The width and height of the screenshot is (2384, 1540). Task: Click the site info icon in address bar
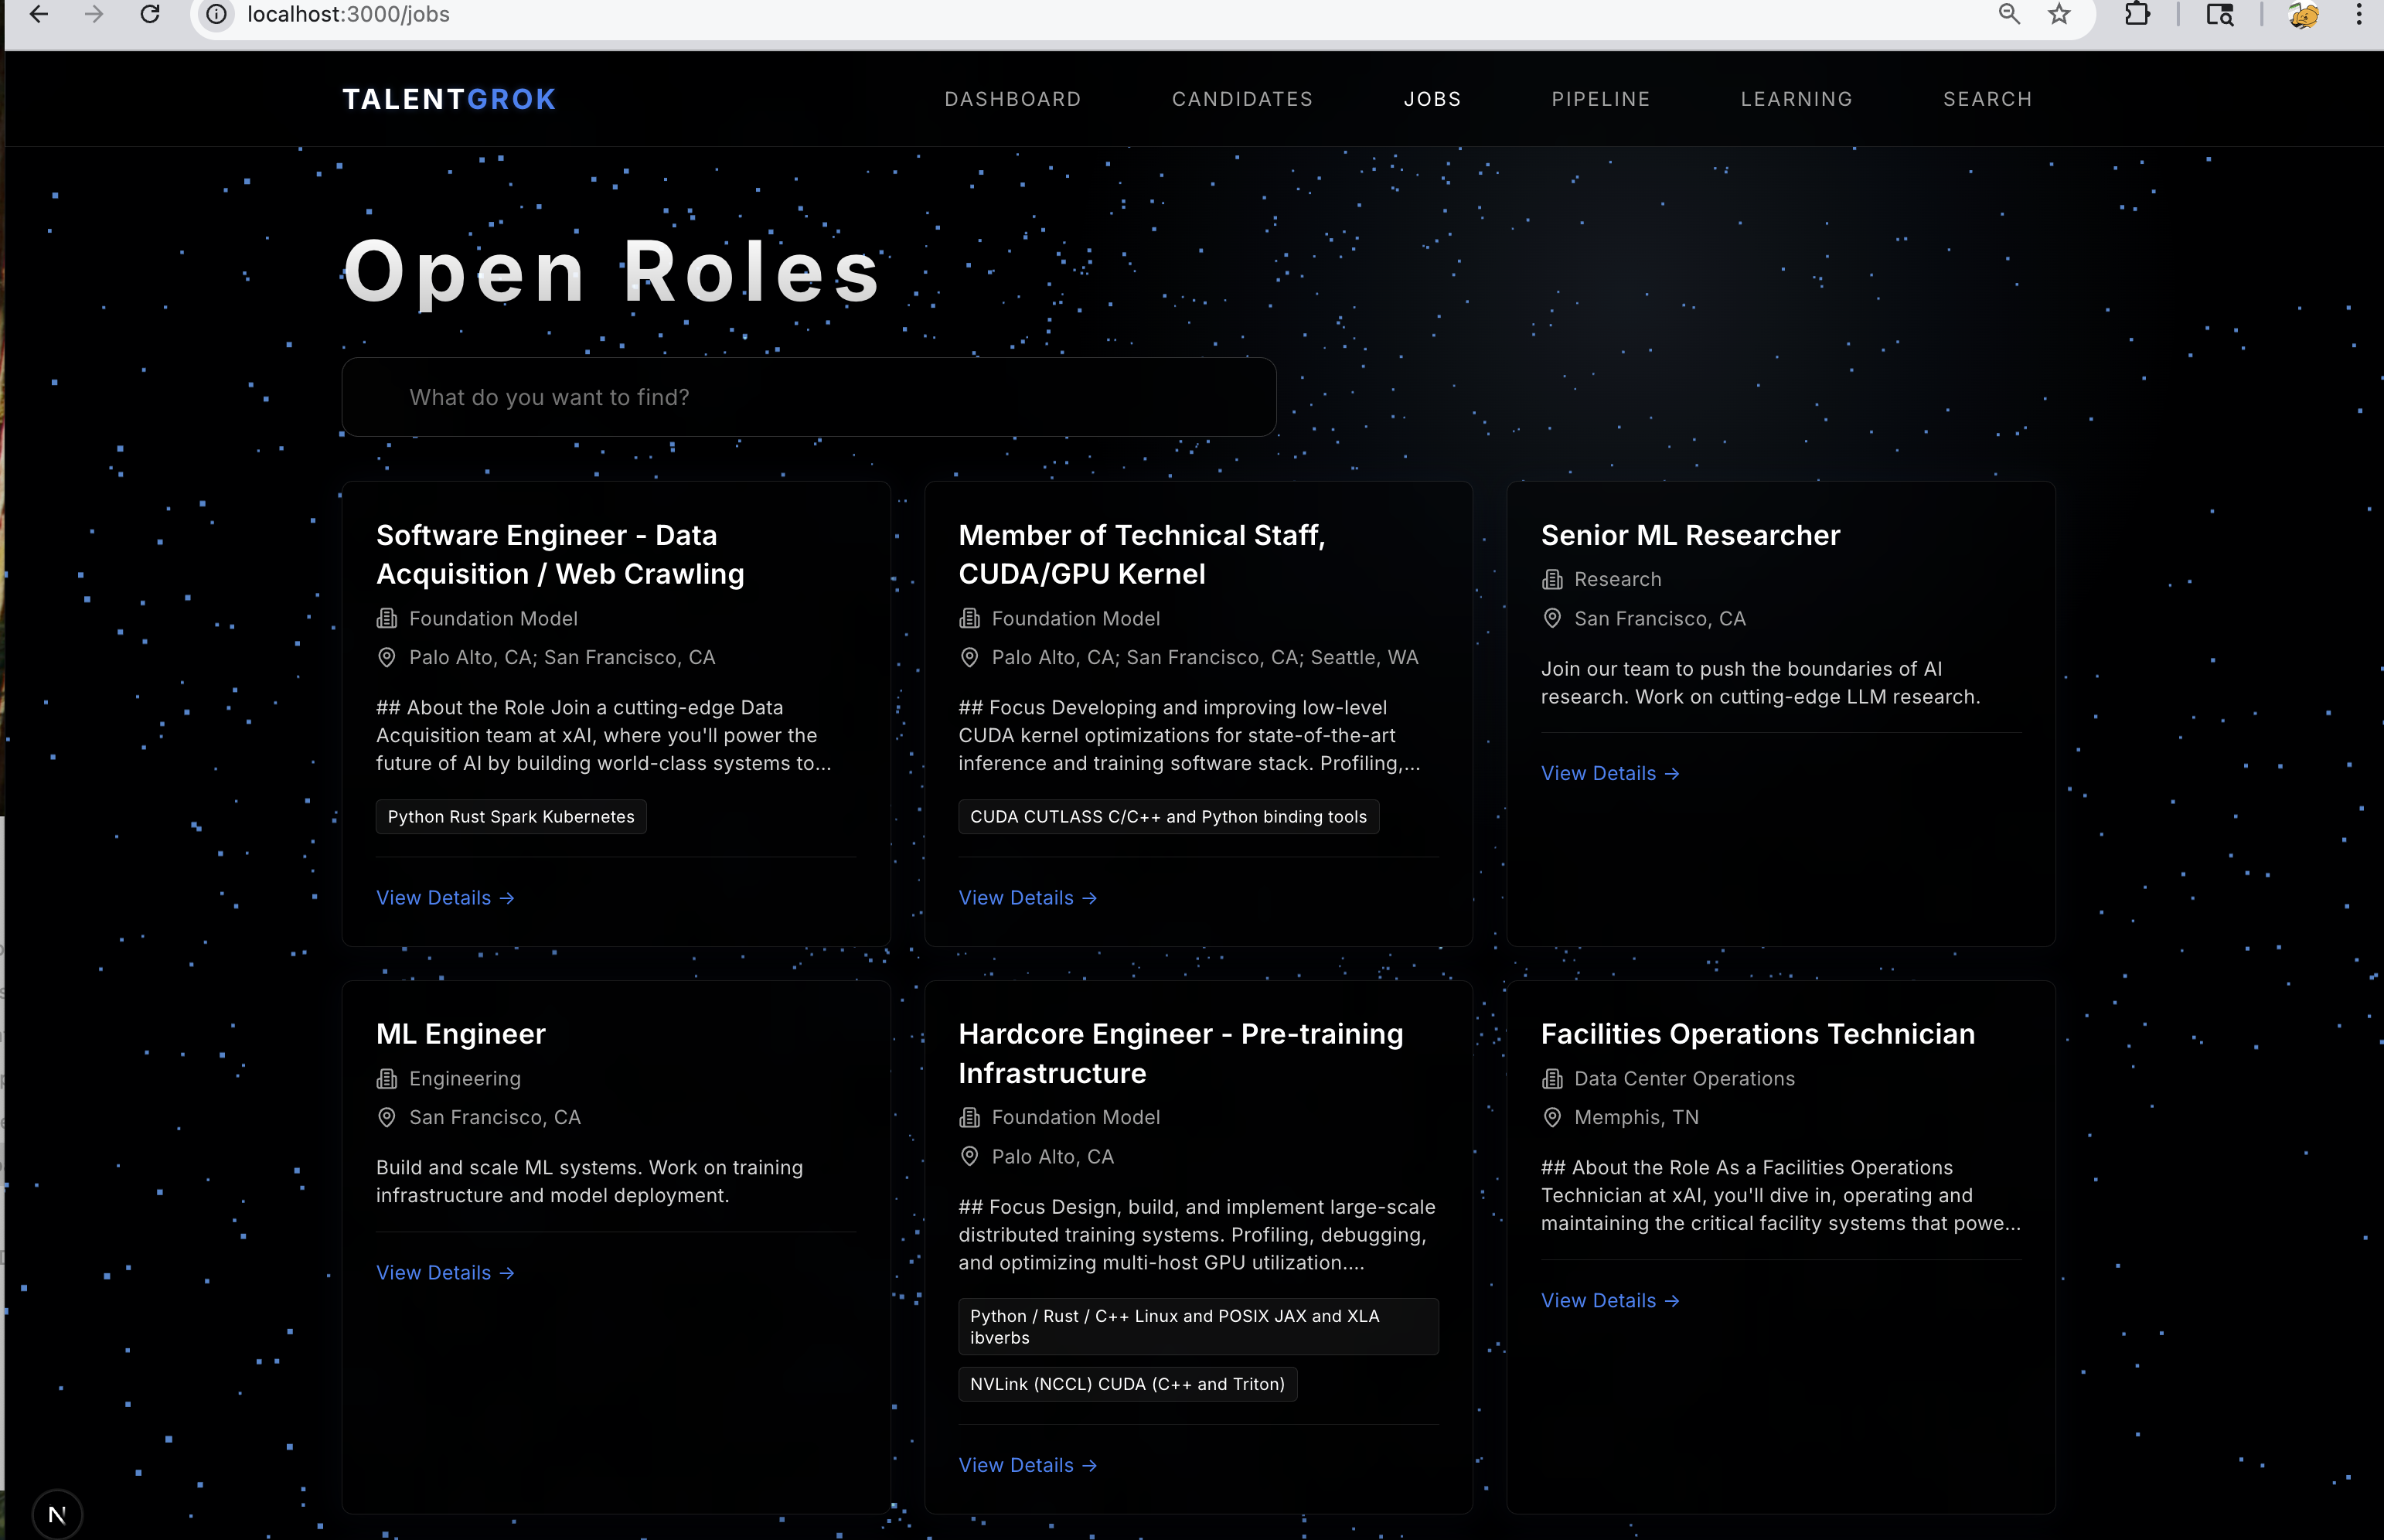tap(216, 14)
